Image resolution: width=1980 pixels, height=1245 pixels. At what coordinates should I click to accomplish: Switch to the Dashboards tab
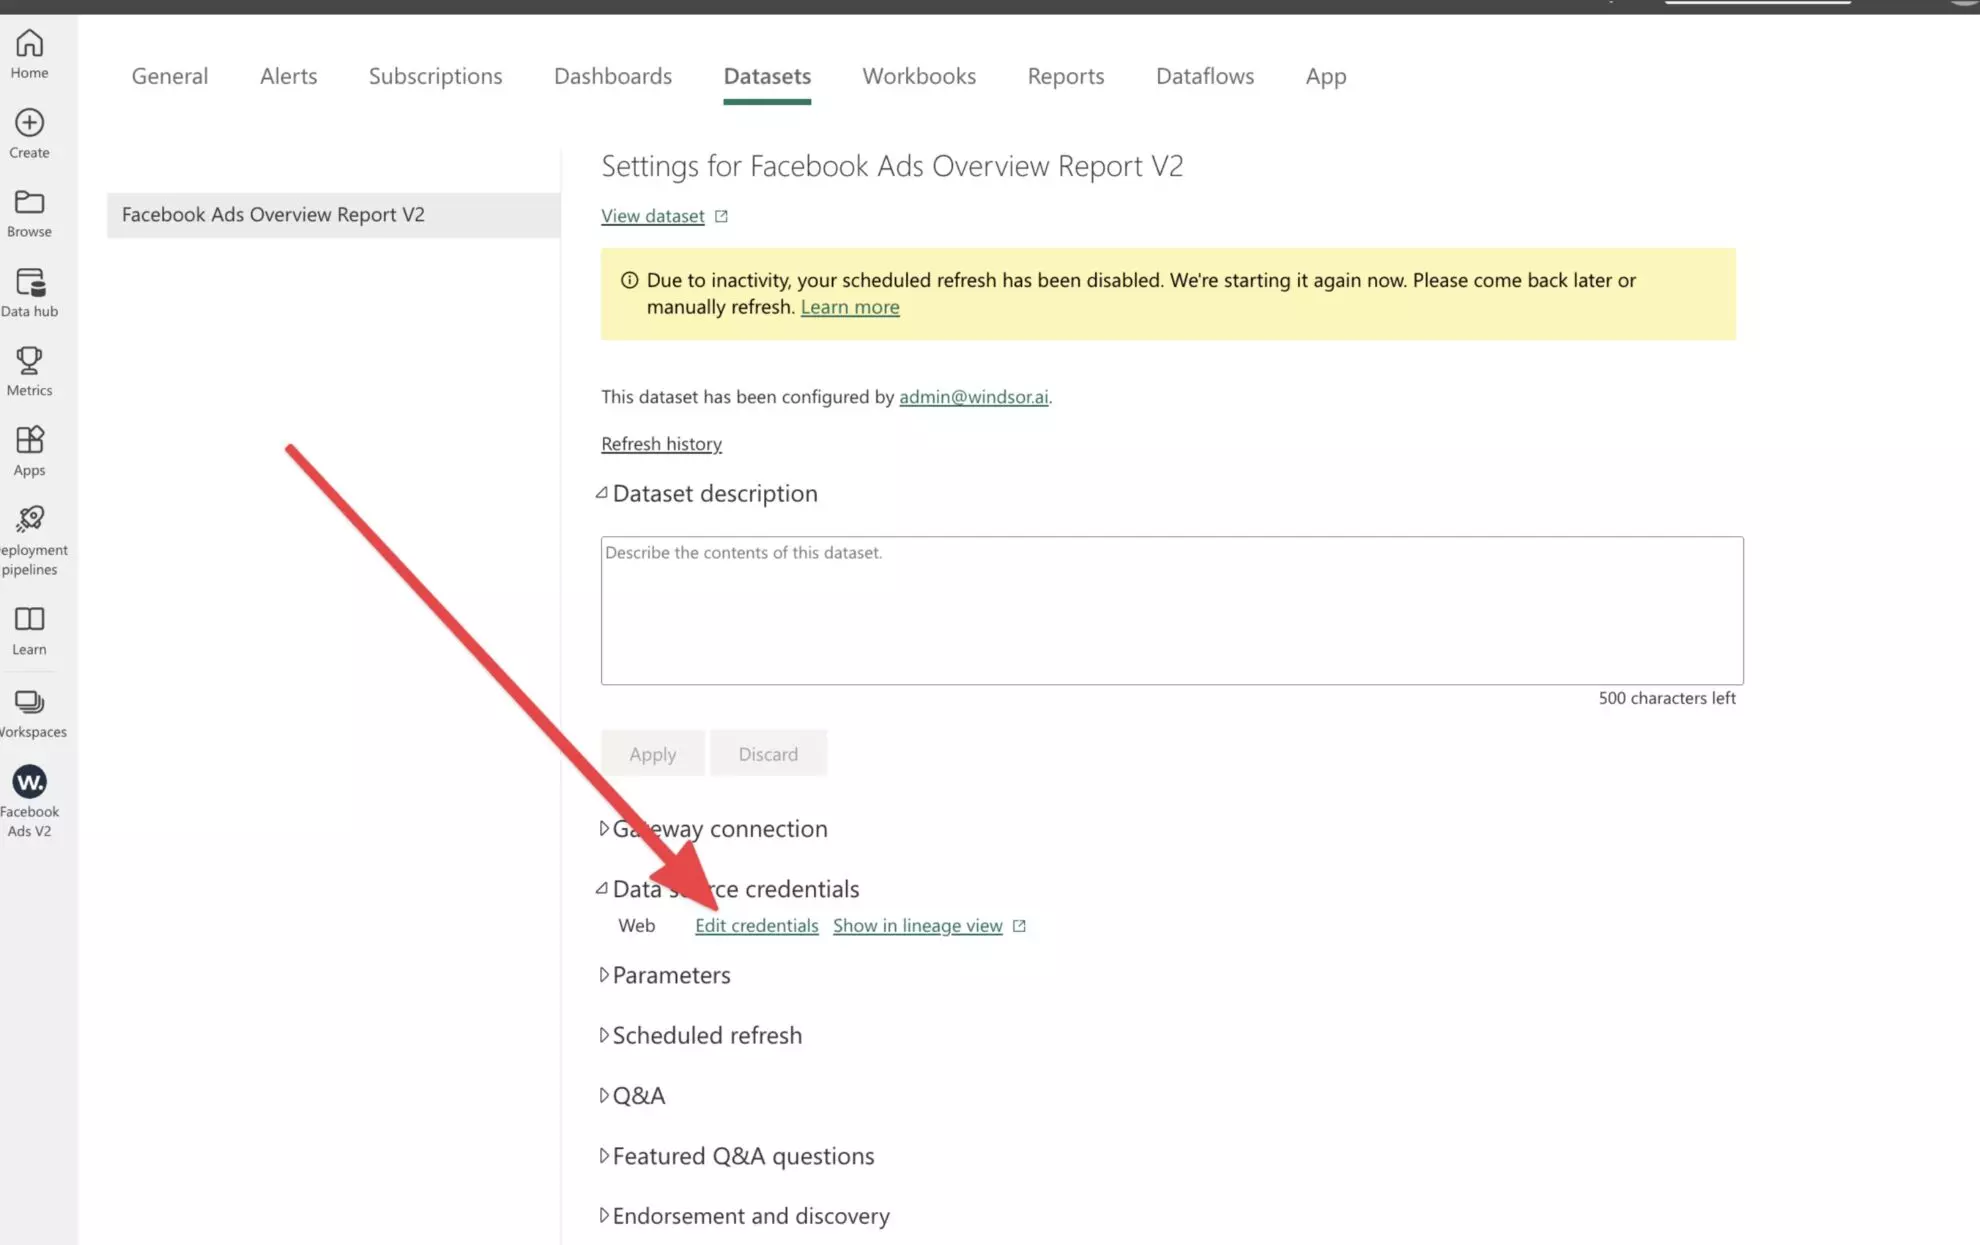(x=613, y=76)
